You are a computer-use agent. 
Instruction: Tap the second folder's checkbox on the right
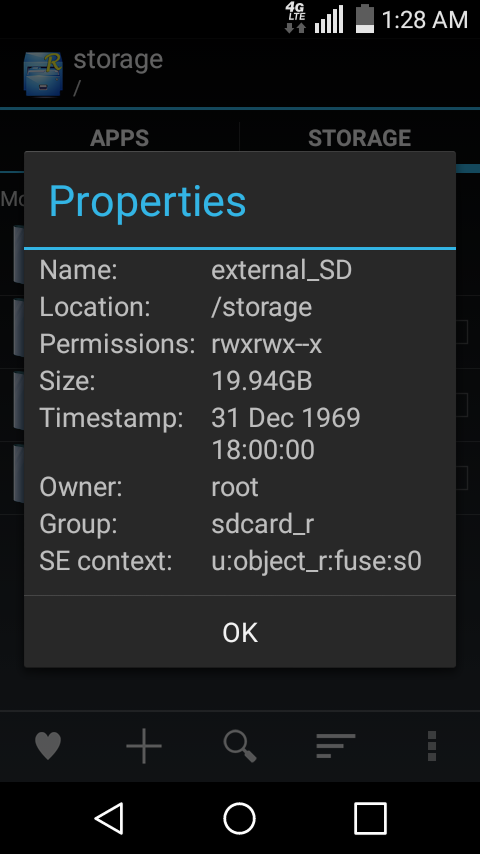click(x=461, y=405)
